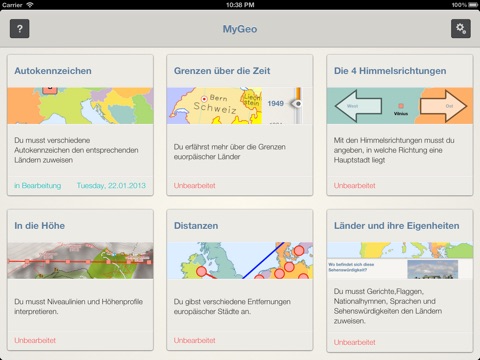Click the left West arrow graphic

click(358, 106)
